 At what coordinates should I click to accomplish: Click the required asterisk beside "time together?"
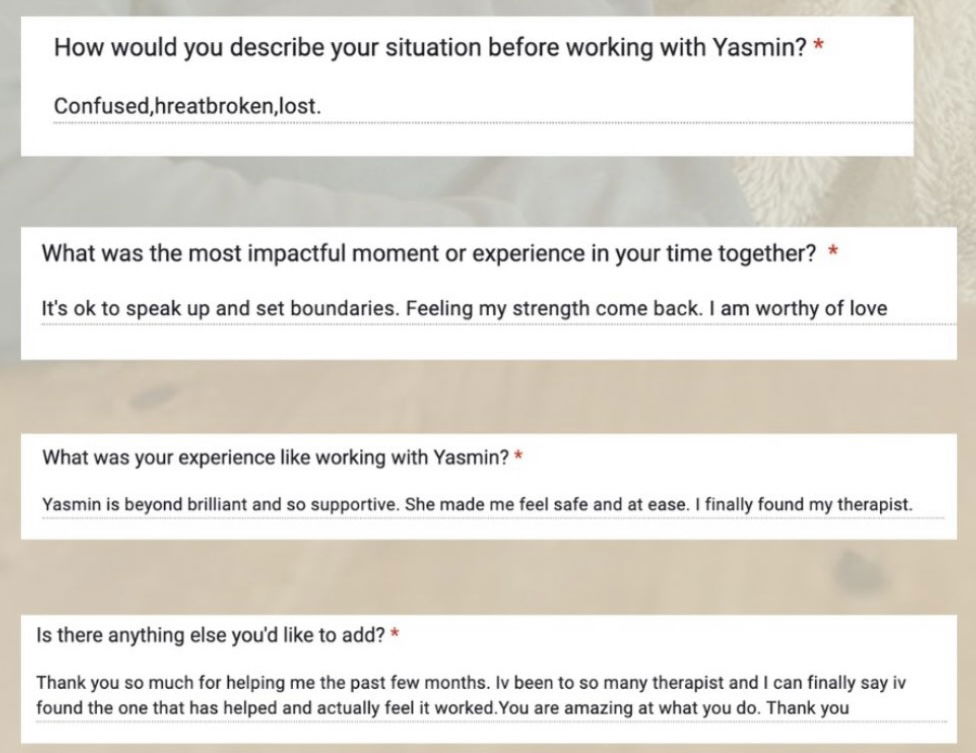pos(833,251)
